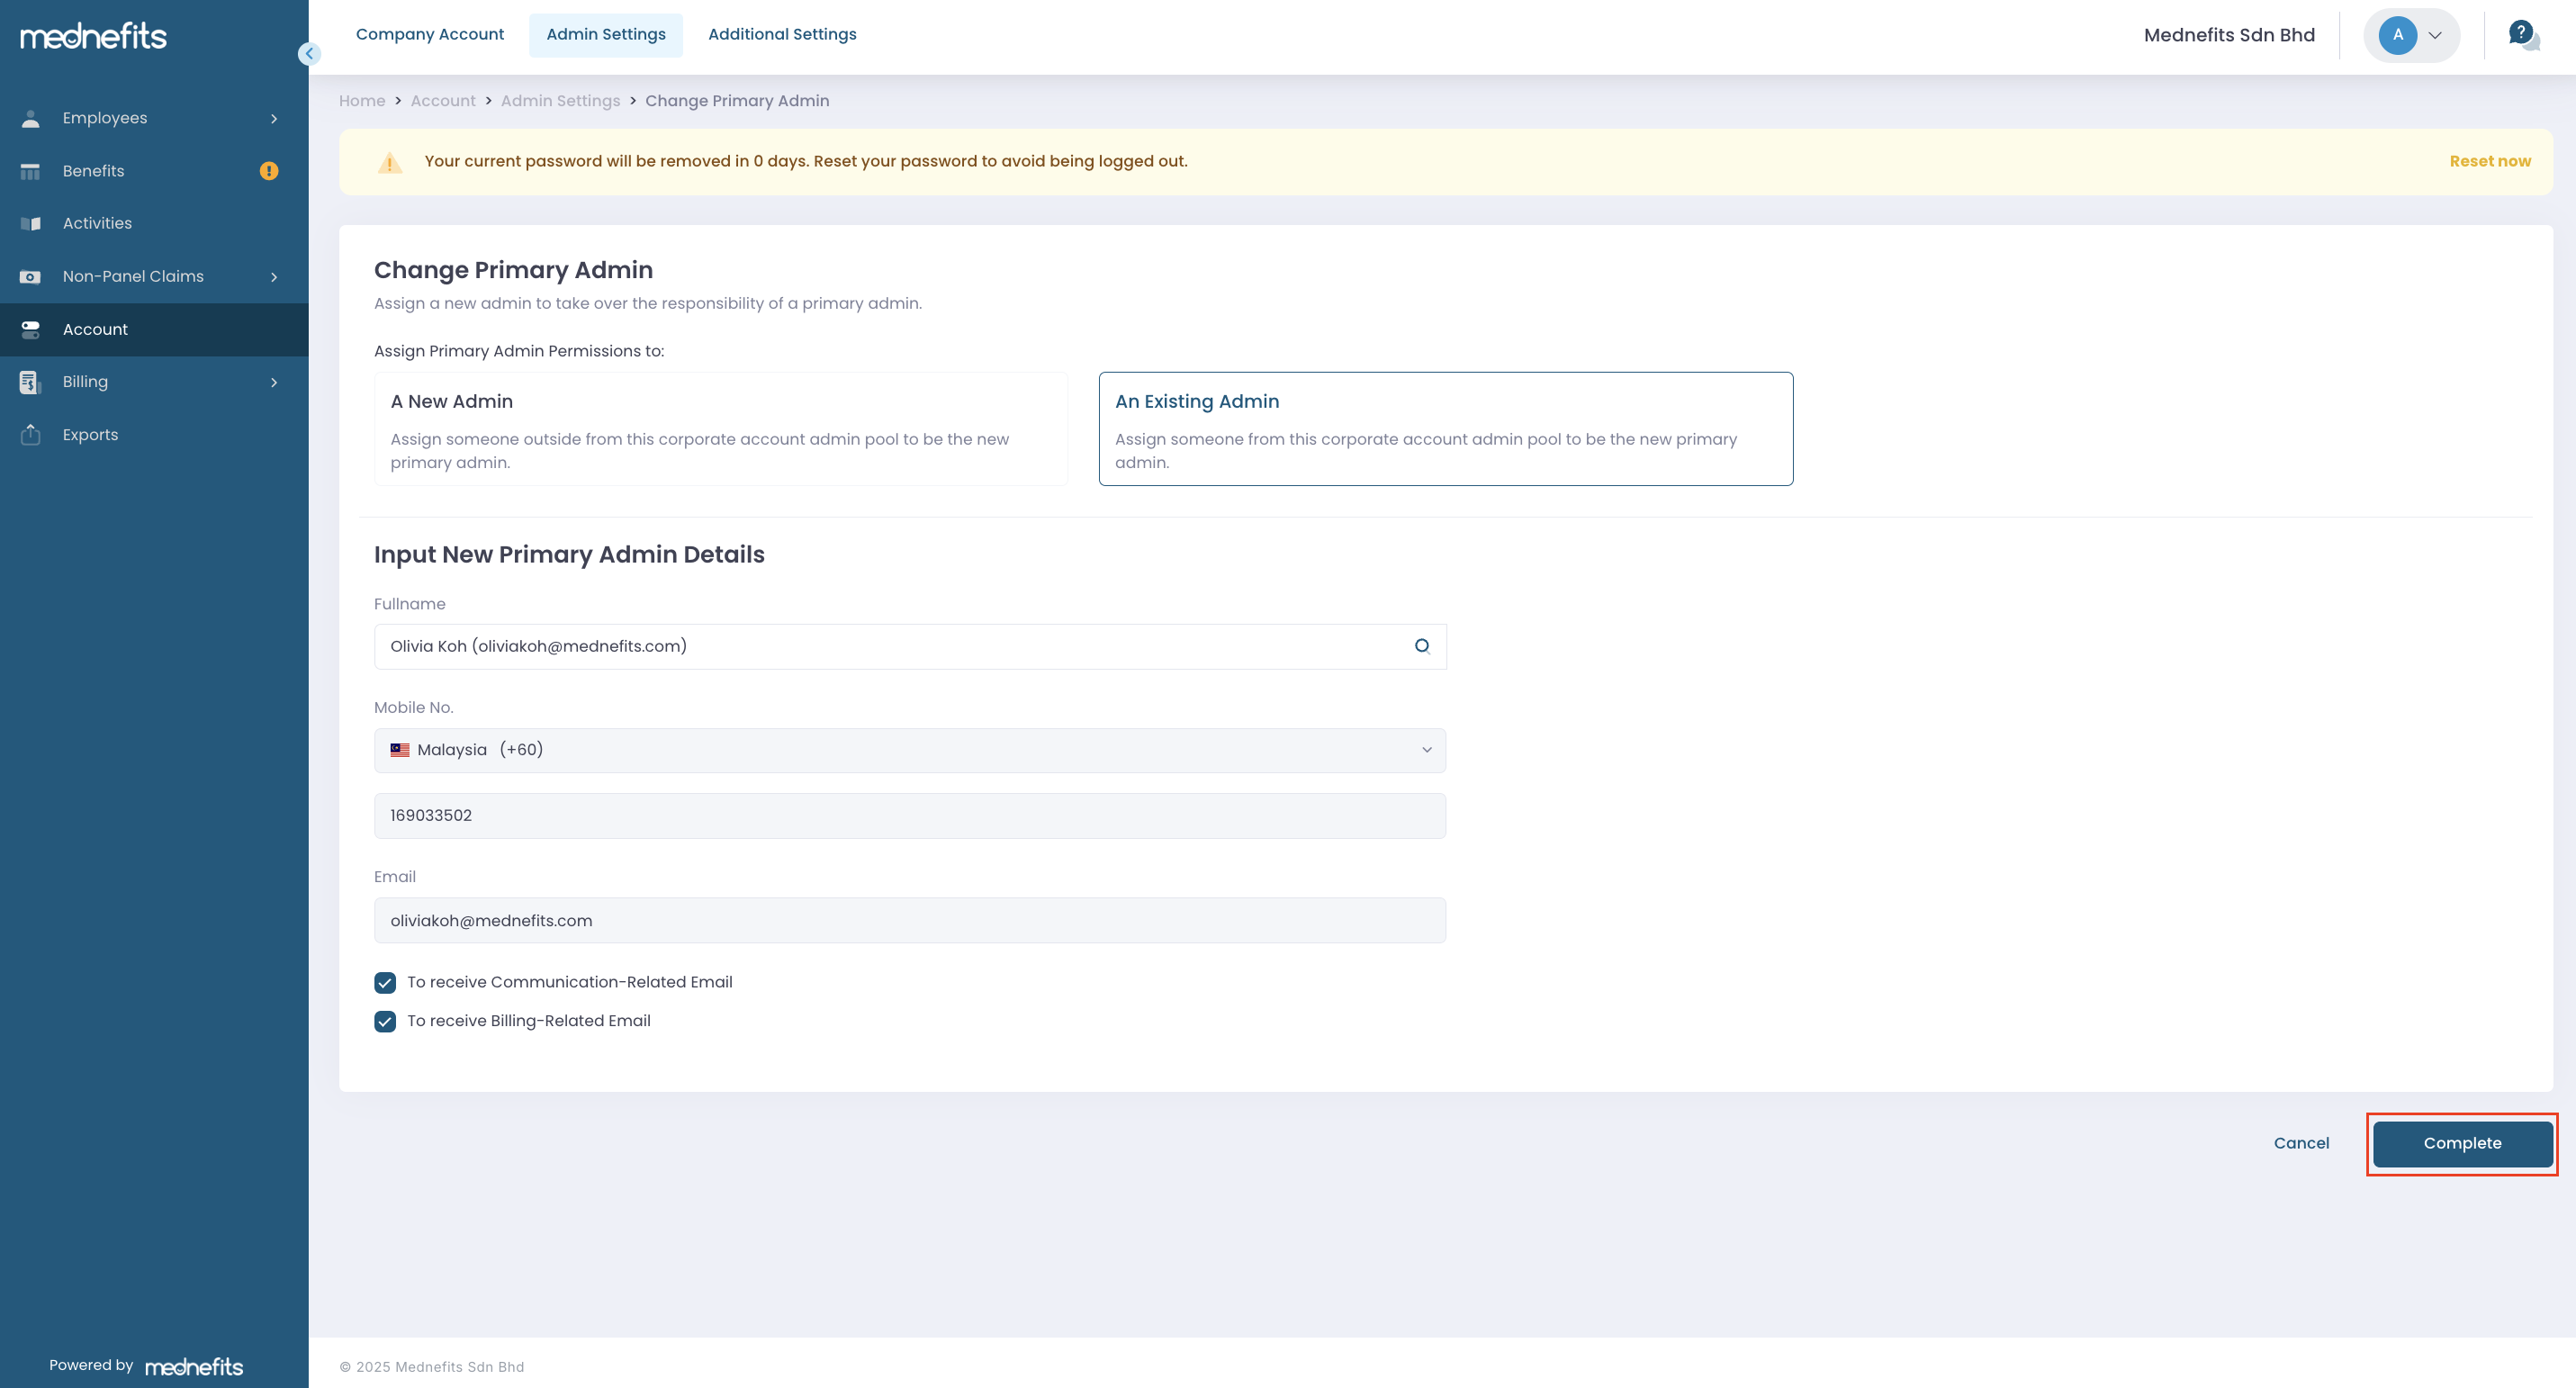Uncheck To receive Billing-Related Email
2576x1388 pixels.
tap(385, 1021)
